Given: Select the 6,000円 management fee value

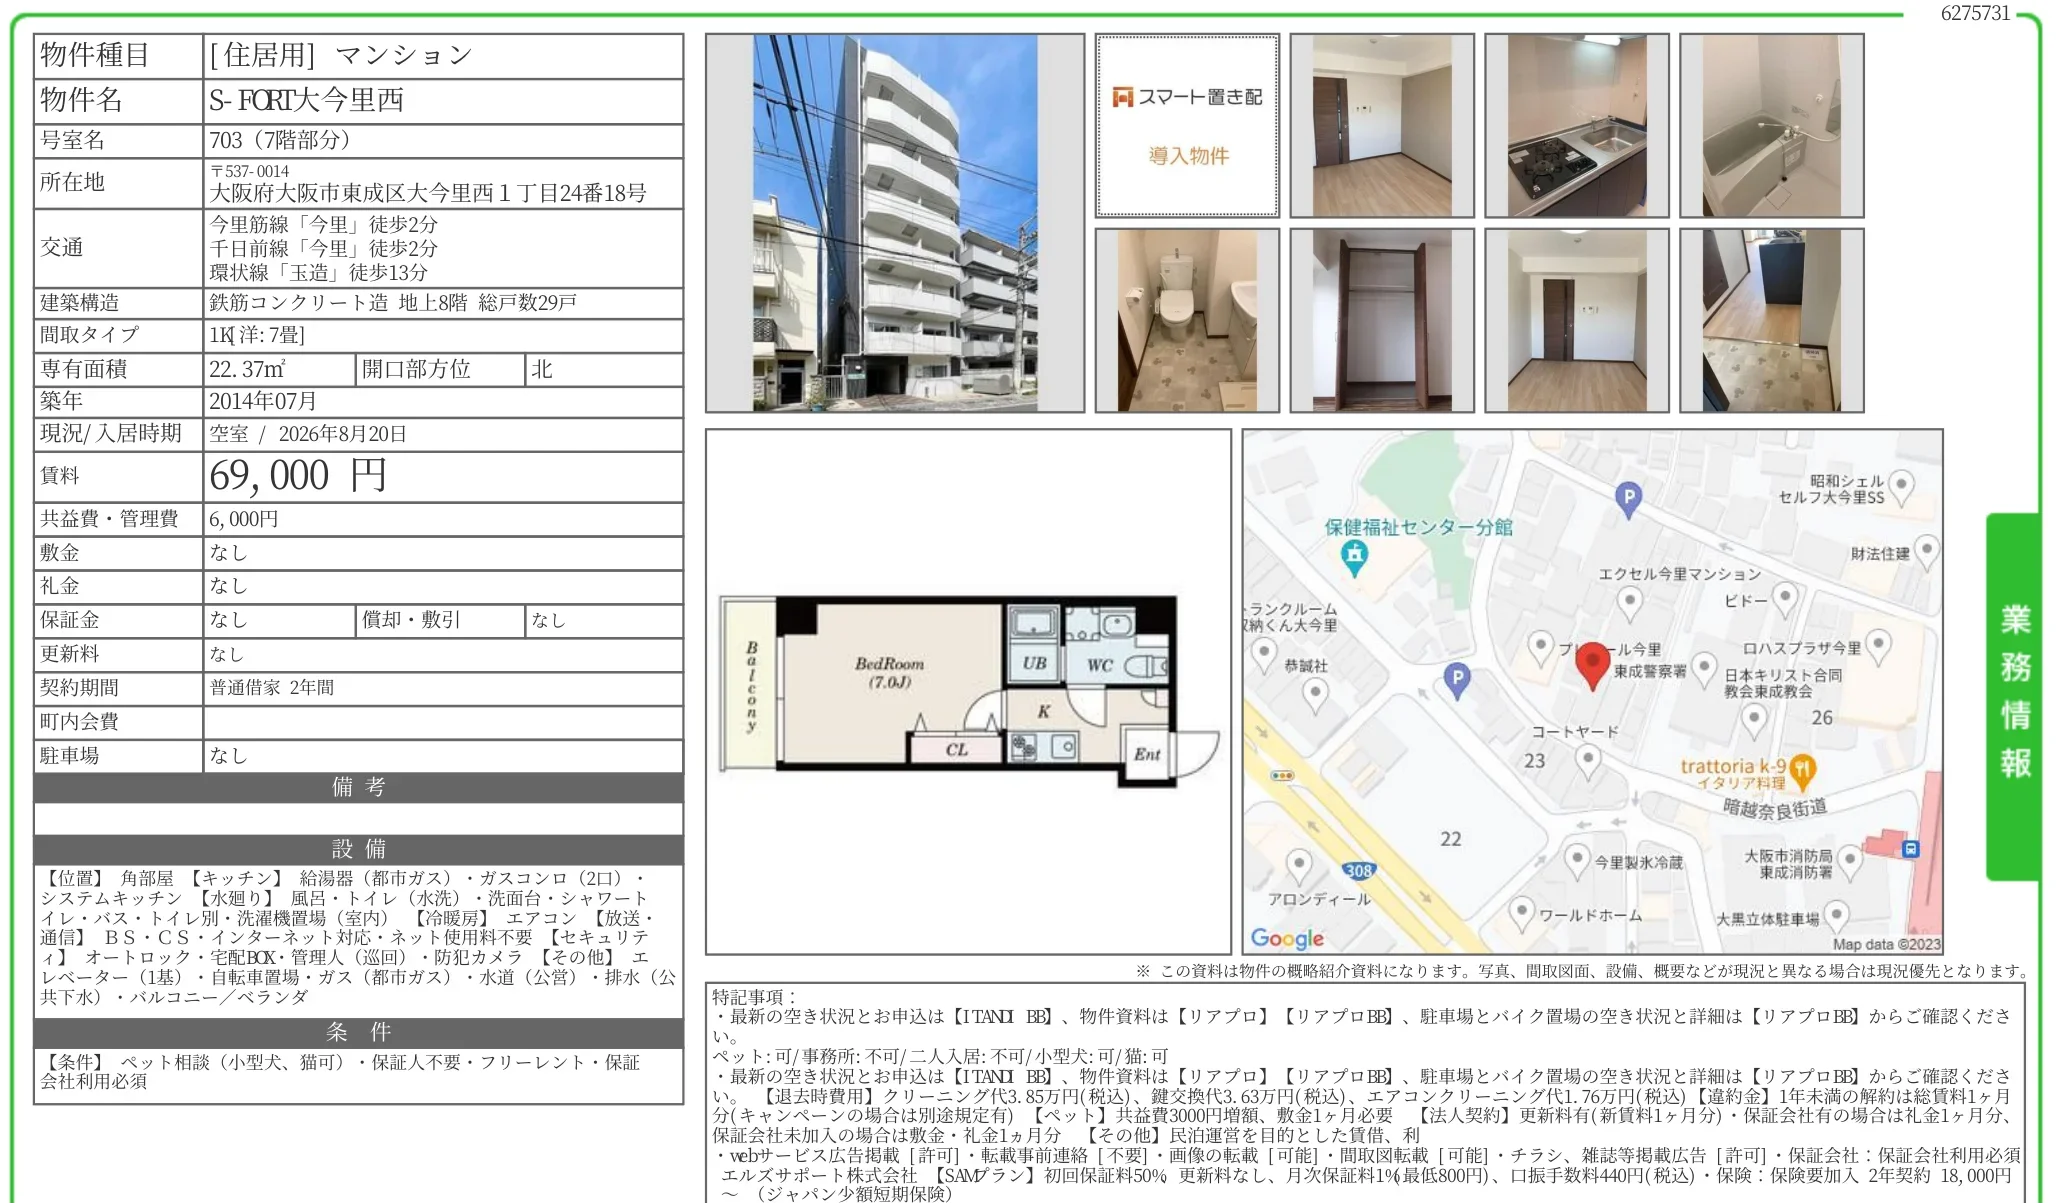Looking at the screenshot, I should (244, 519).
